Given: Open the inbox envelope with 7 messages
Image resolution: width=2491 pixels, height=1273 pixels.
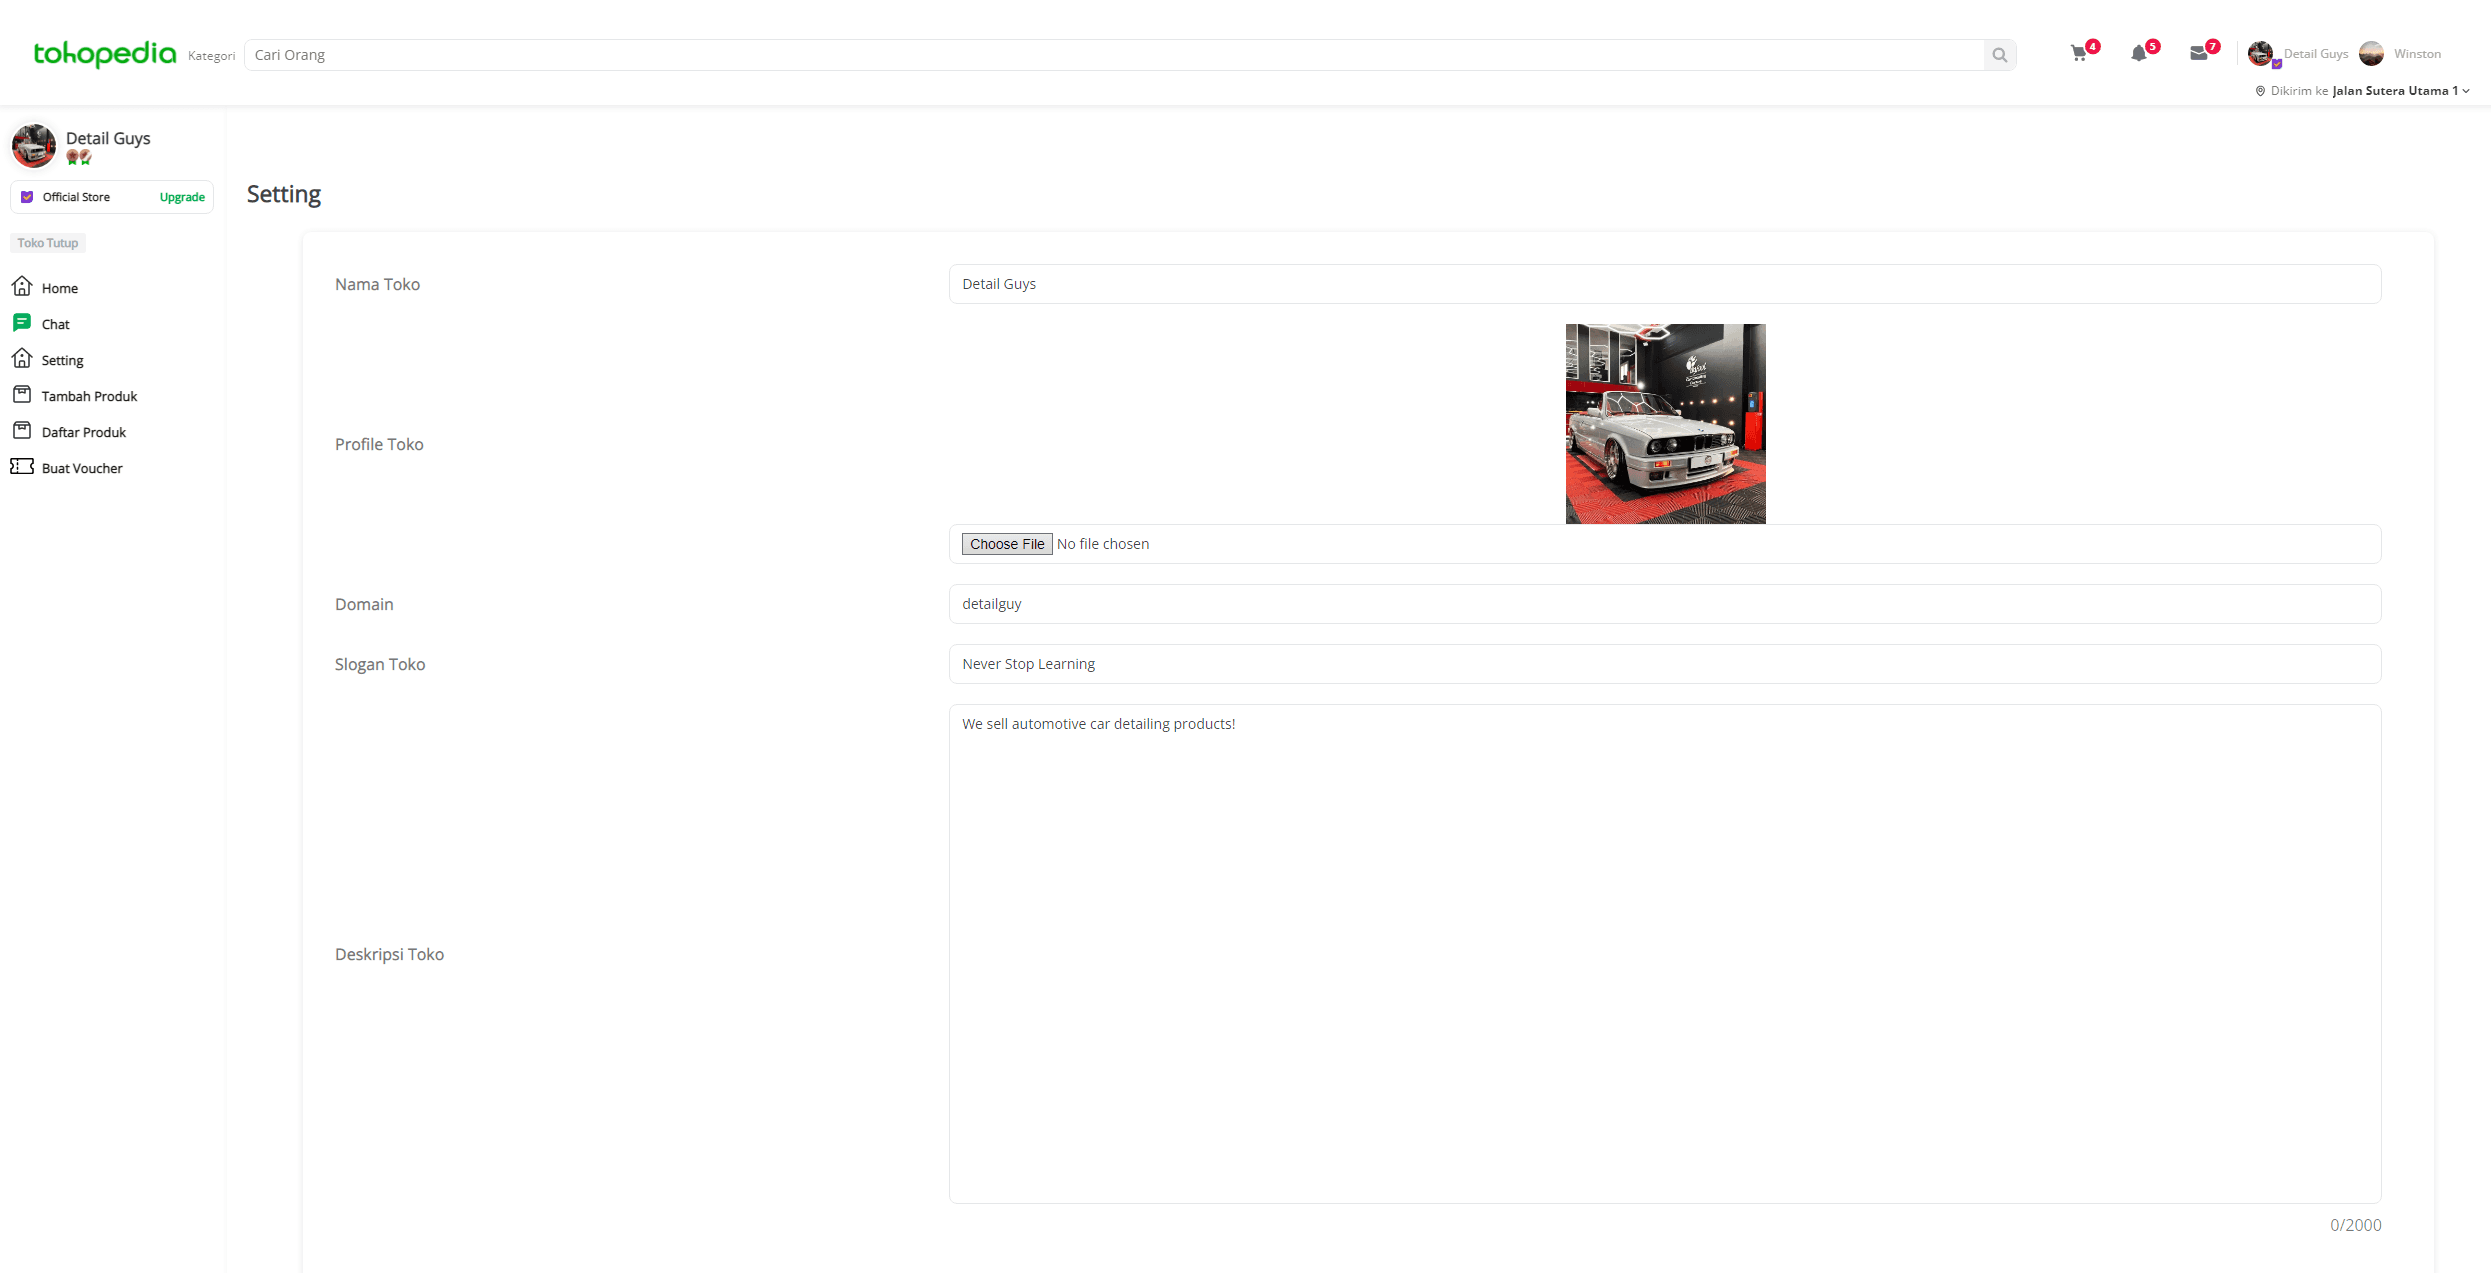Looking at the screenshot, I should [2201, 54].
